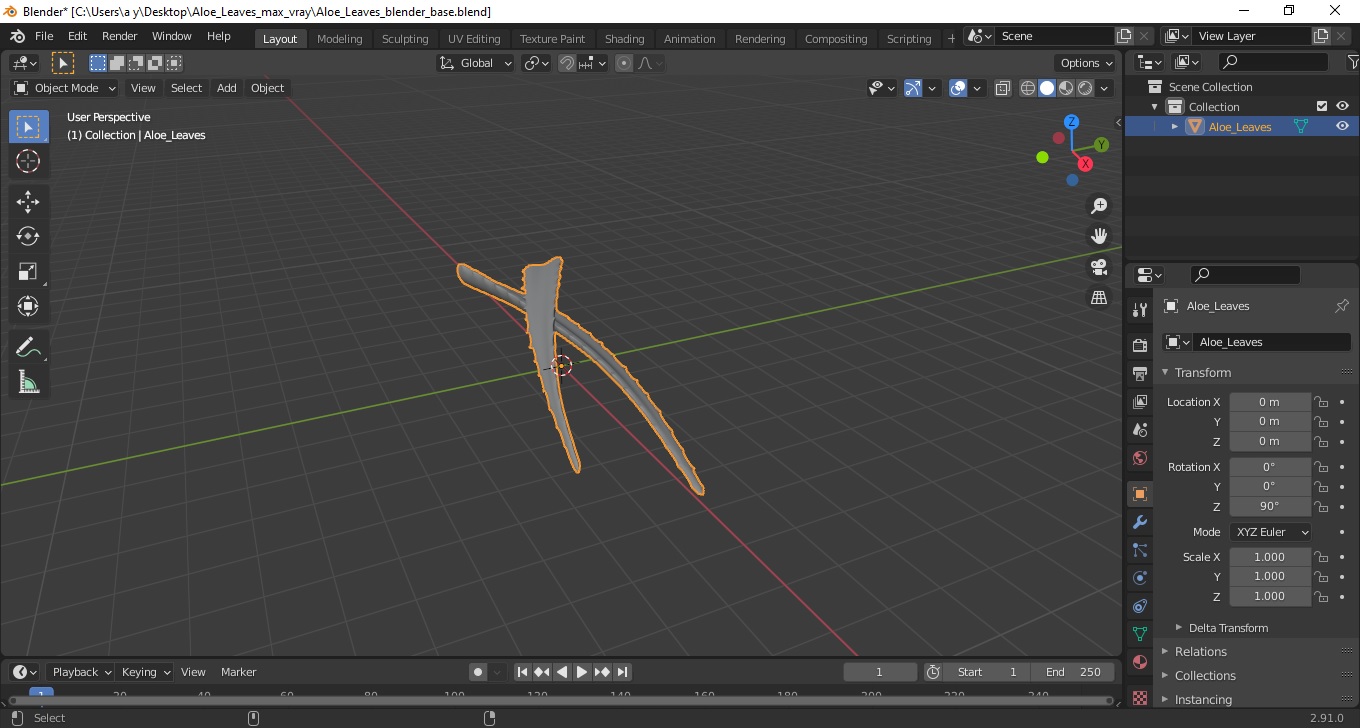This screenshot has height=728, width=1360.
Task: Click the filter funnel in outliner
Action: [1353, 62]
